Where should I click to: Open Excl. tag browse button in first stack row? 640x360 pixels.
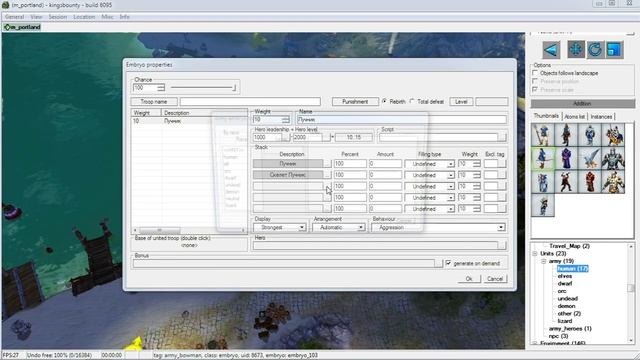502,164
